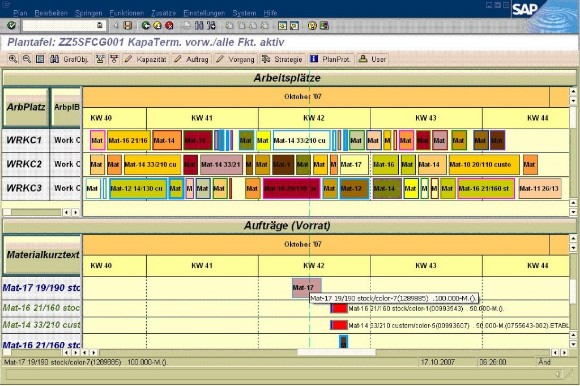580x386 pixels.
Task: Click the Arbeitsplätze scroll up arrow at top right
Action: [x=573, y=91]
